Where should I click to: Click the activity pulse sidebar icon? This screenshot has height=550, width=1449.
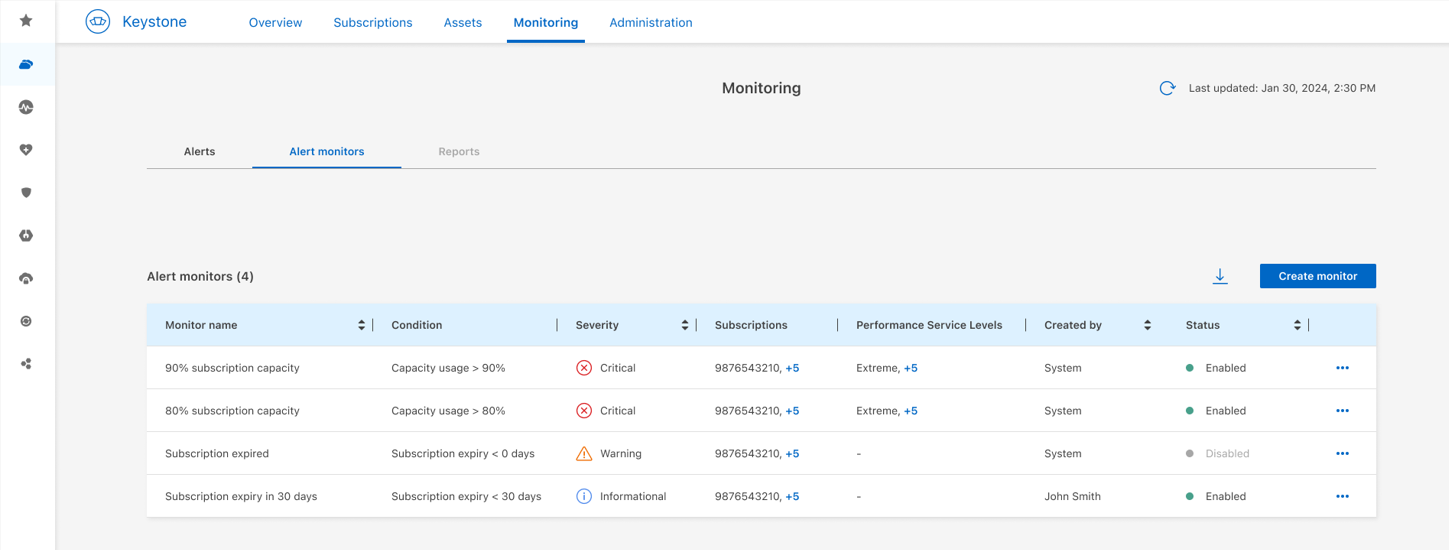26,107
